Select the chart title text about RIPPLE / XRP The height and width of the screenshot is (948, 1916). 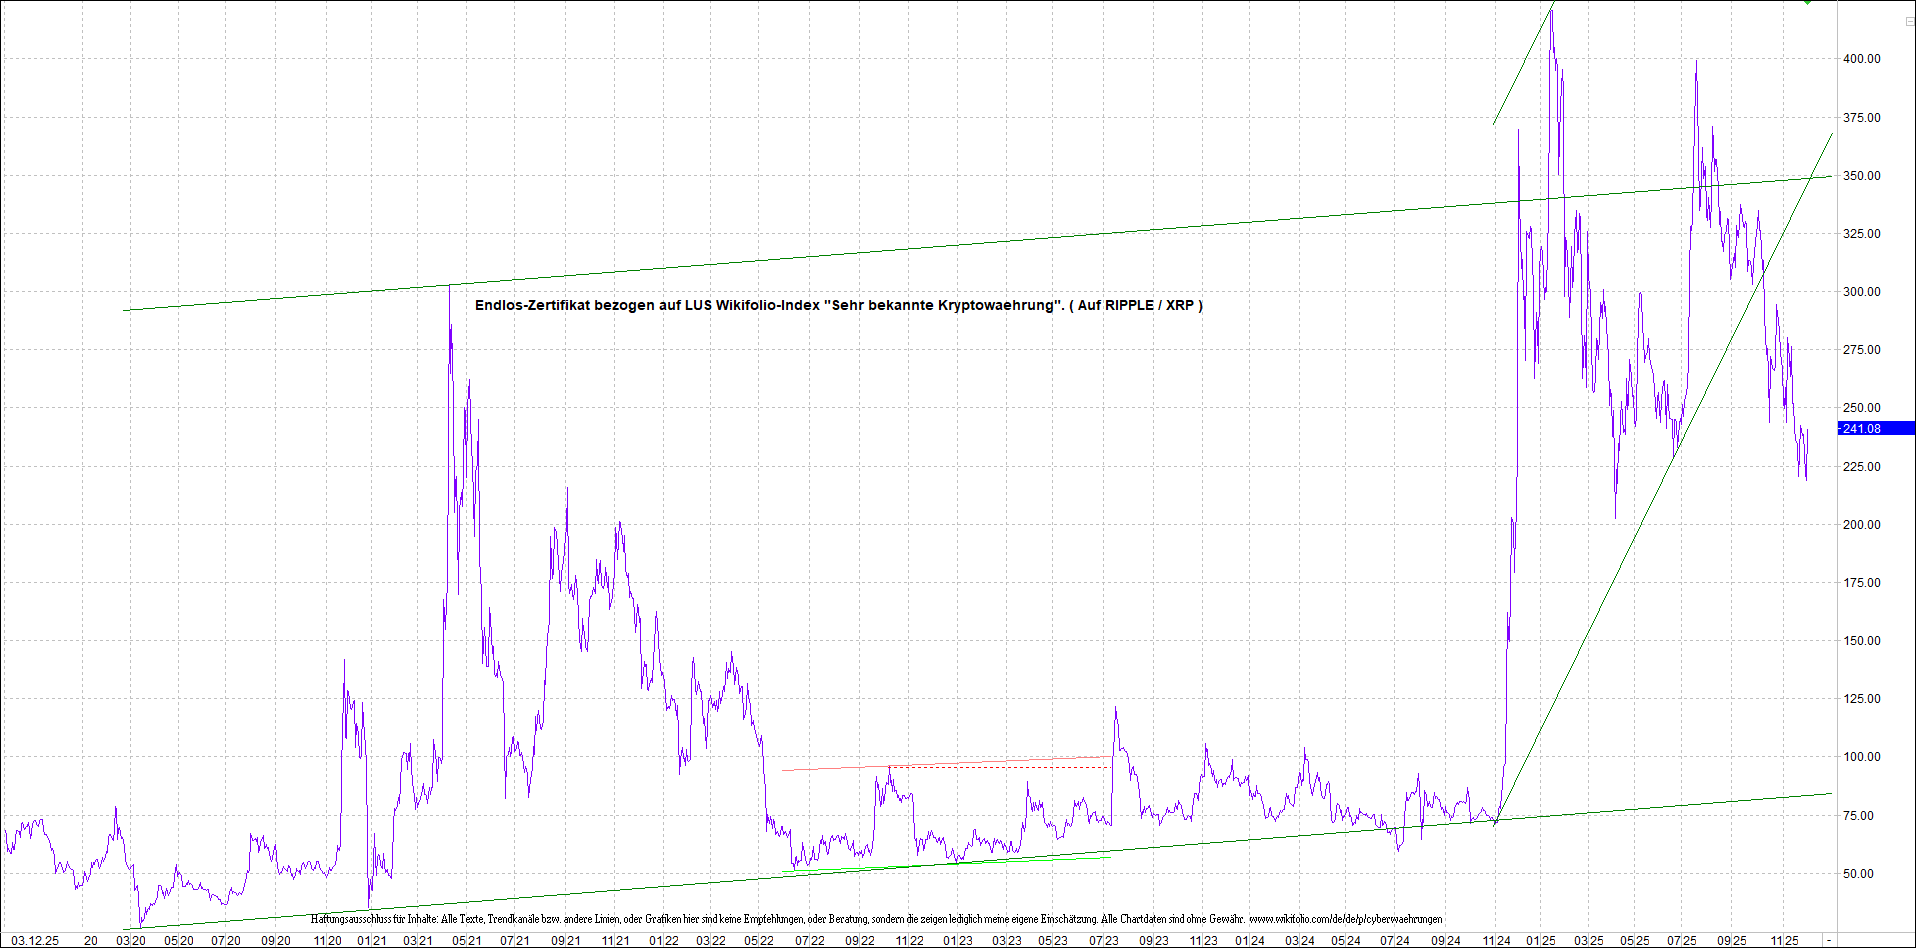pyautogui.click(x=838, y=305)
